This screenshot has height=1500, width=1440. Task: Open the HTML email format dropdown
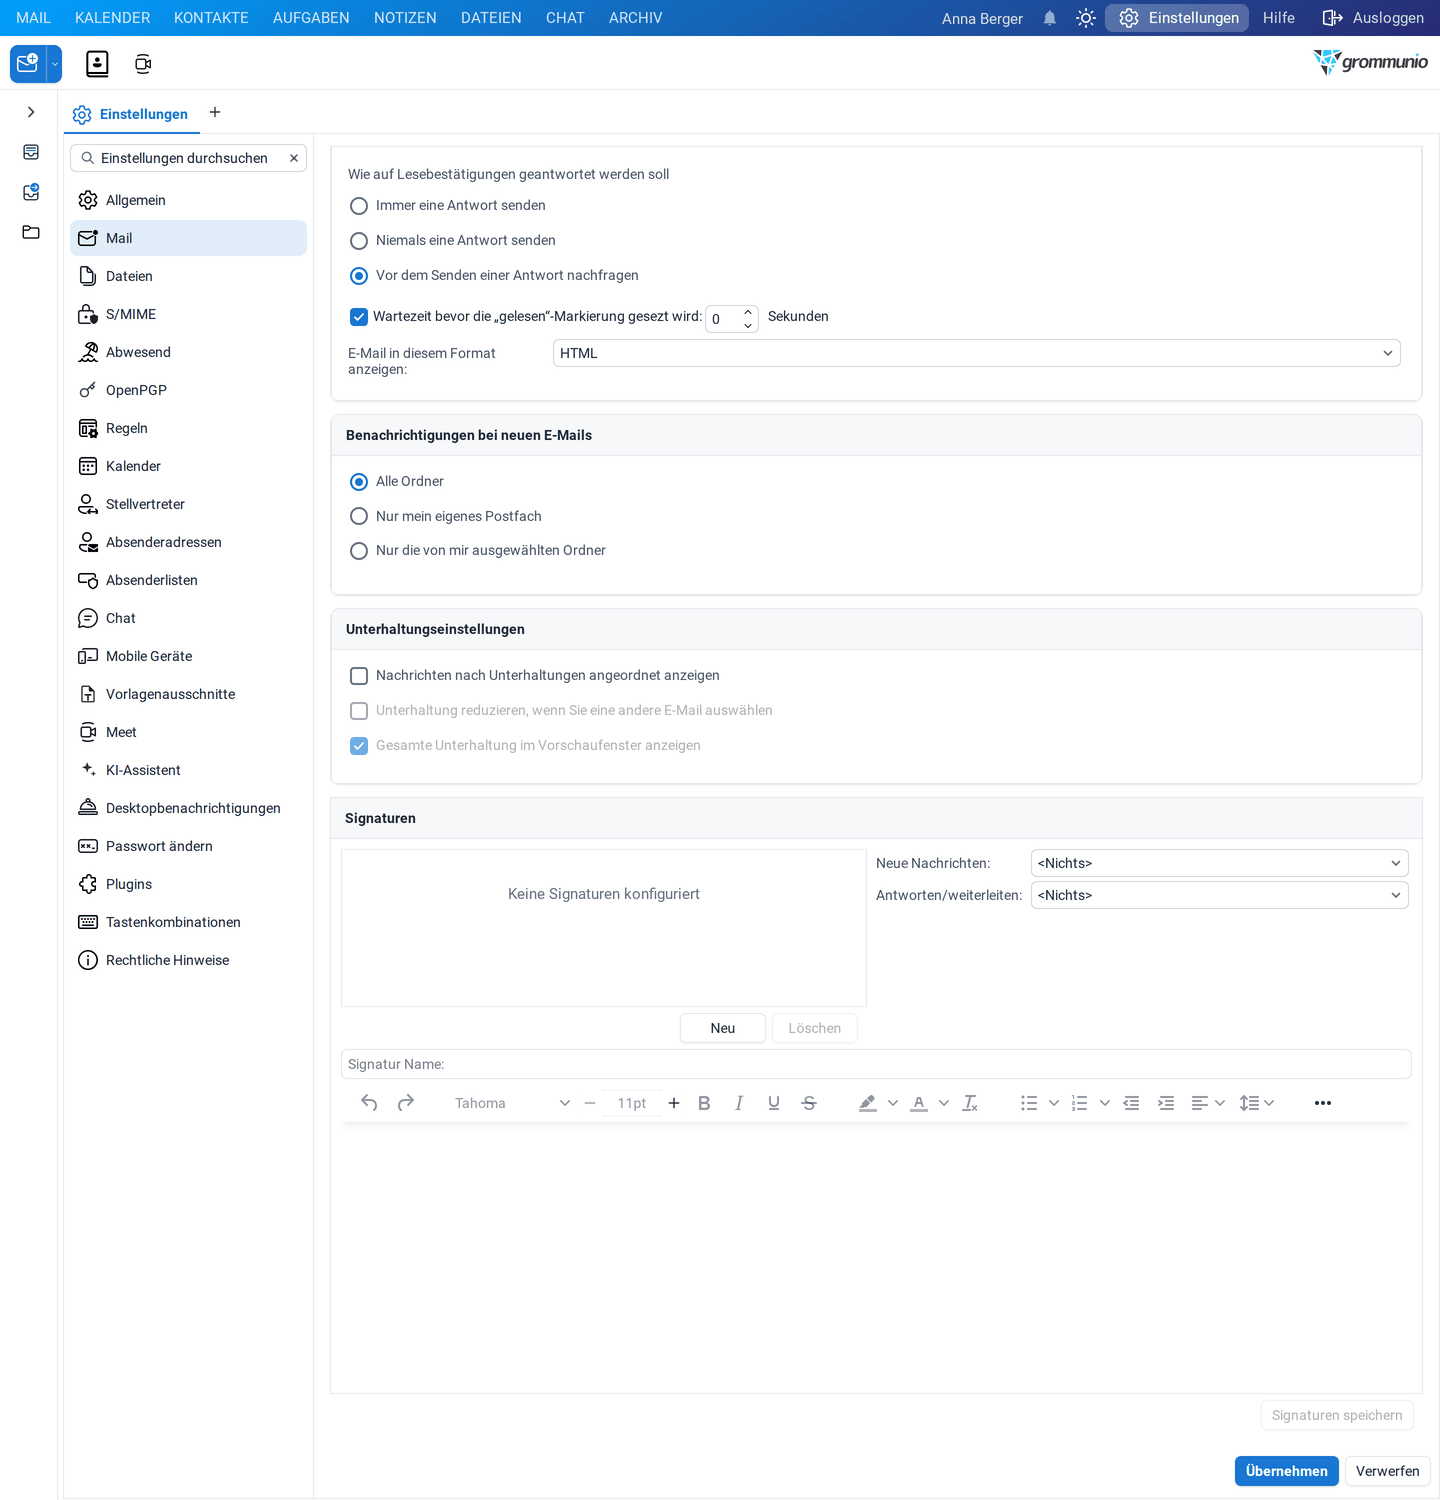tap(976, 353)
